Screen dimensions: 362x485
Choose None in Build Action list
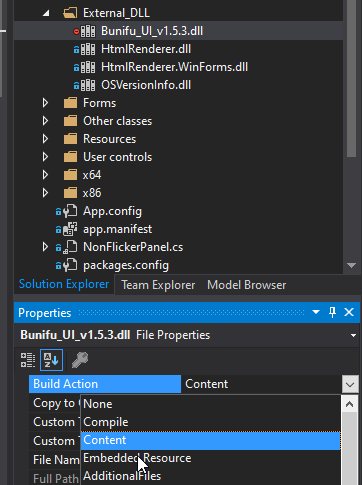(x=211, y=404)
